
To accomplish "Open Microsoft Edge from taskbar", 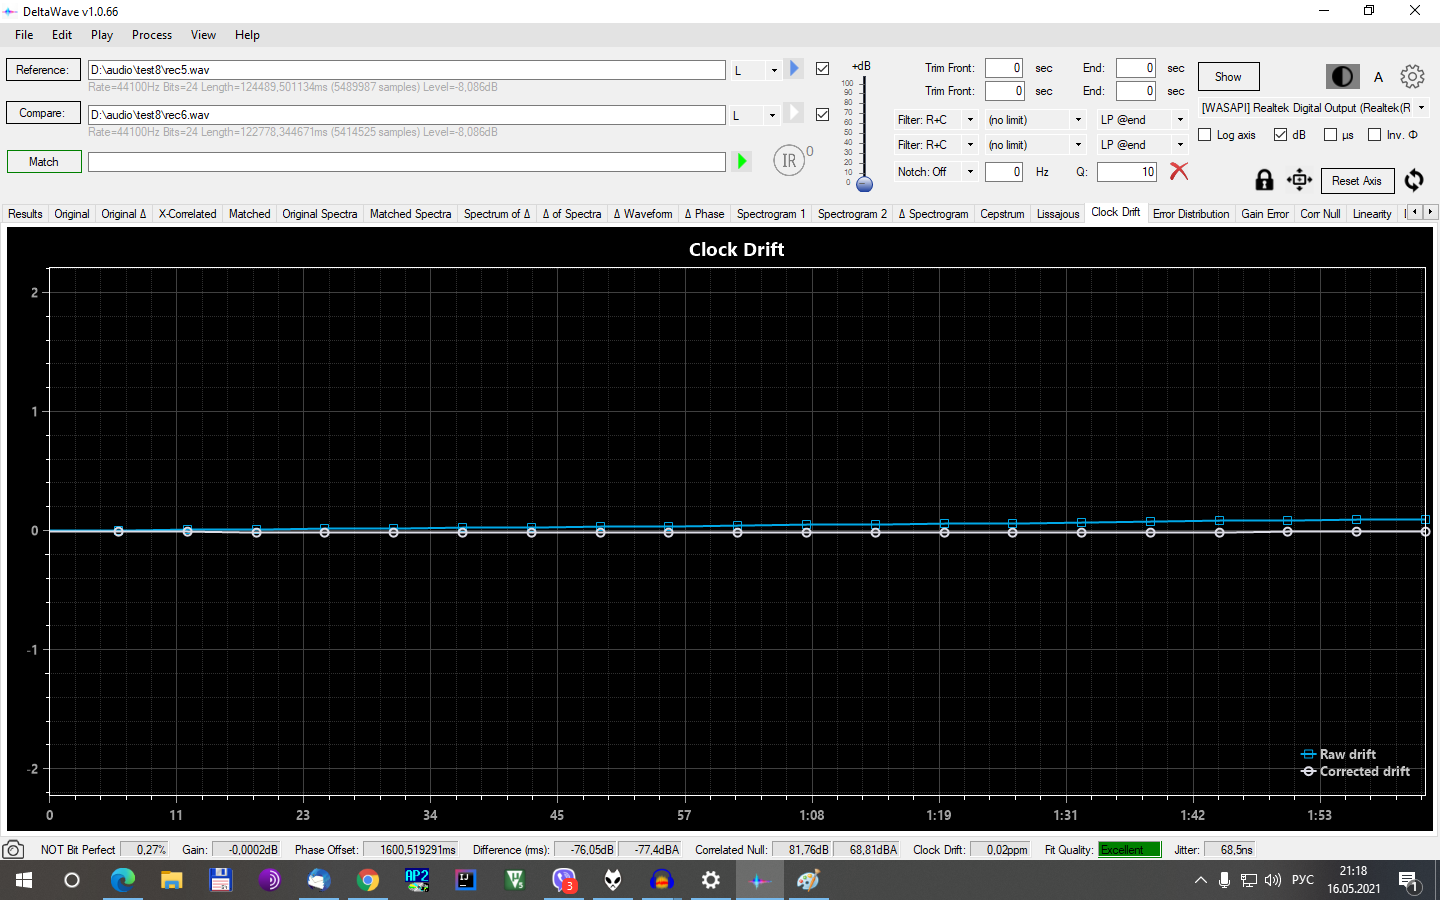I will [122, 880].
